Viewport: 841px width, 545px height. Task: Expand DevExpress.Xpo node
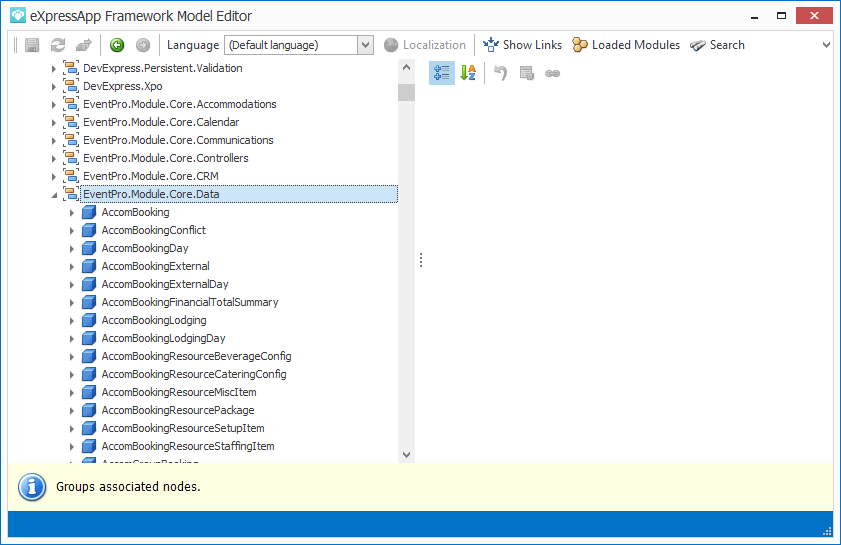(54, 86)
